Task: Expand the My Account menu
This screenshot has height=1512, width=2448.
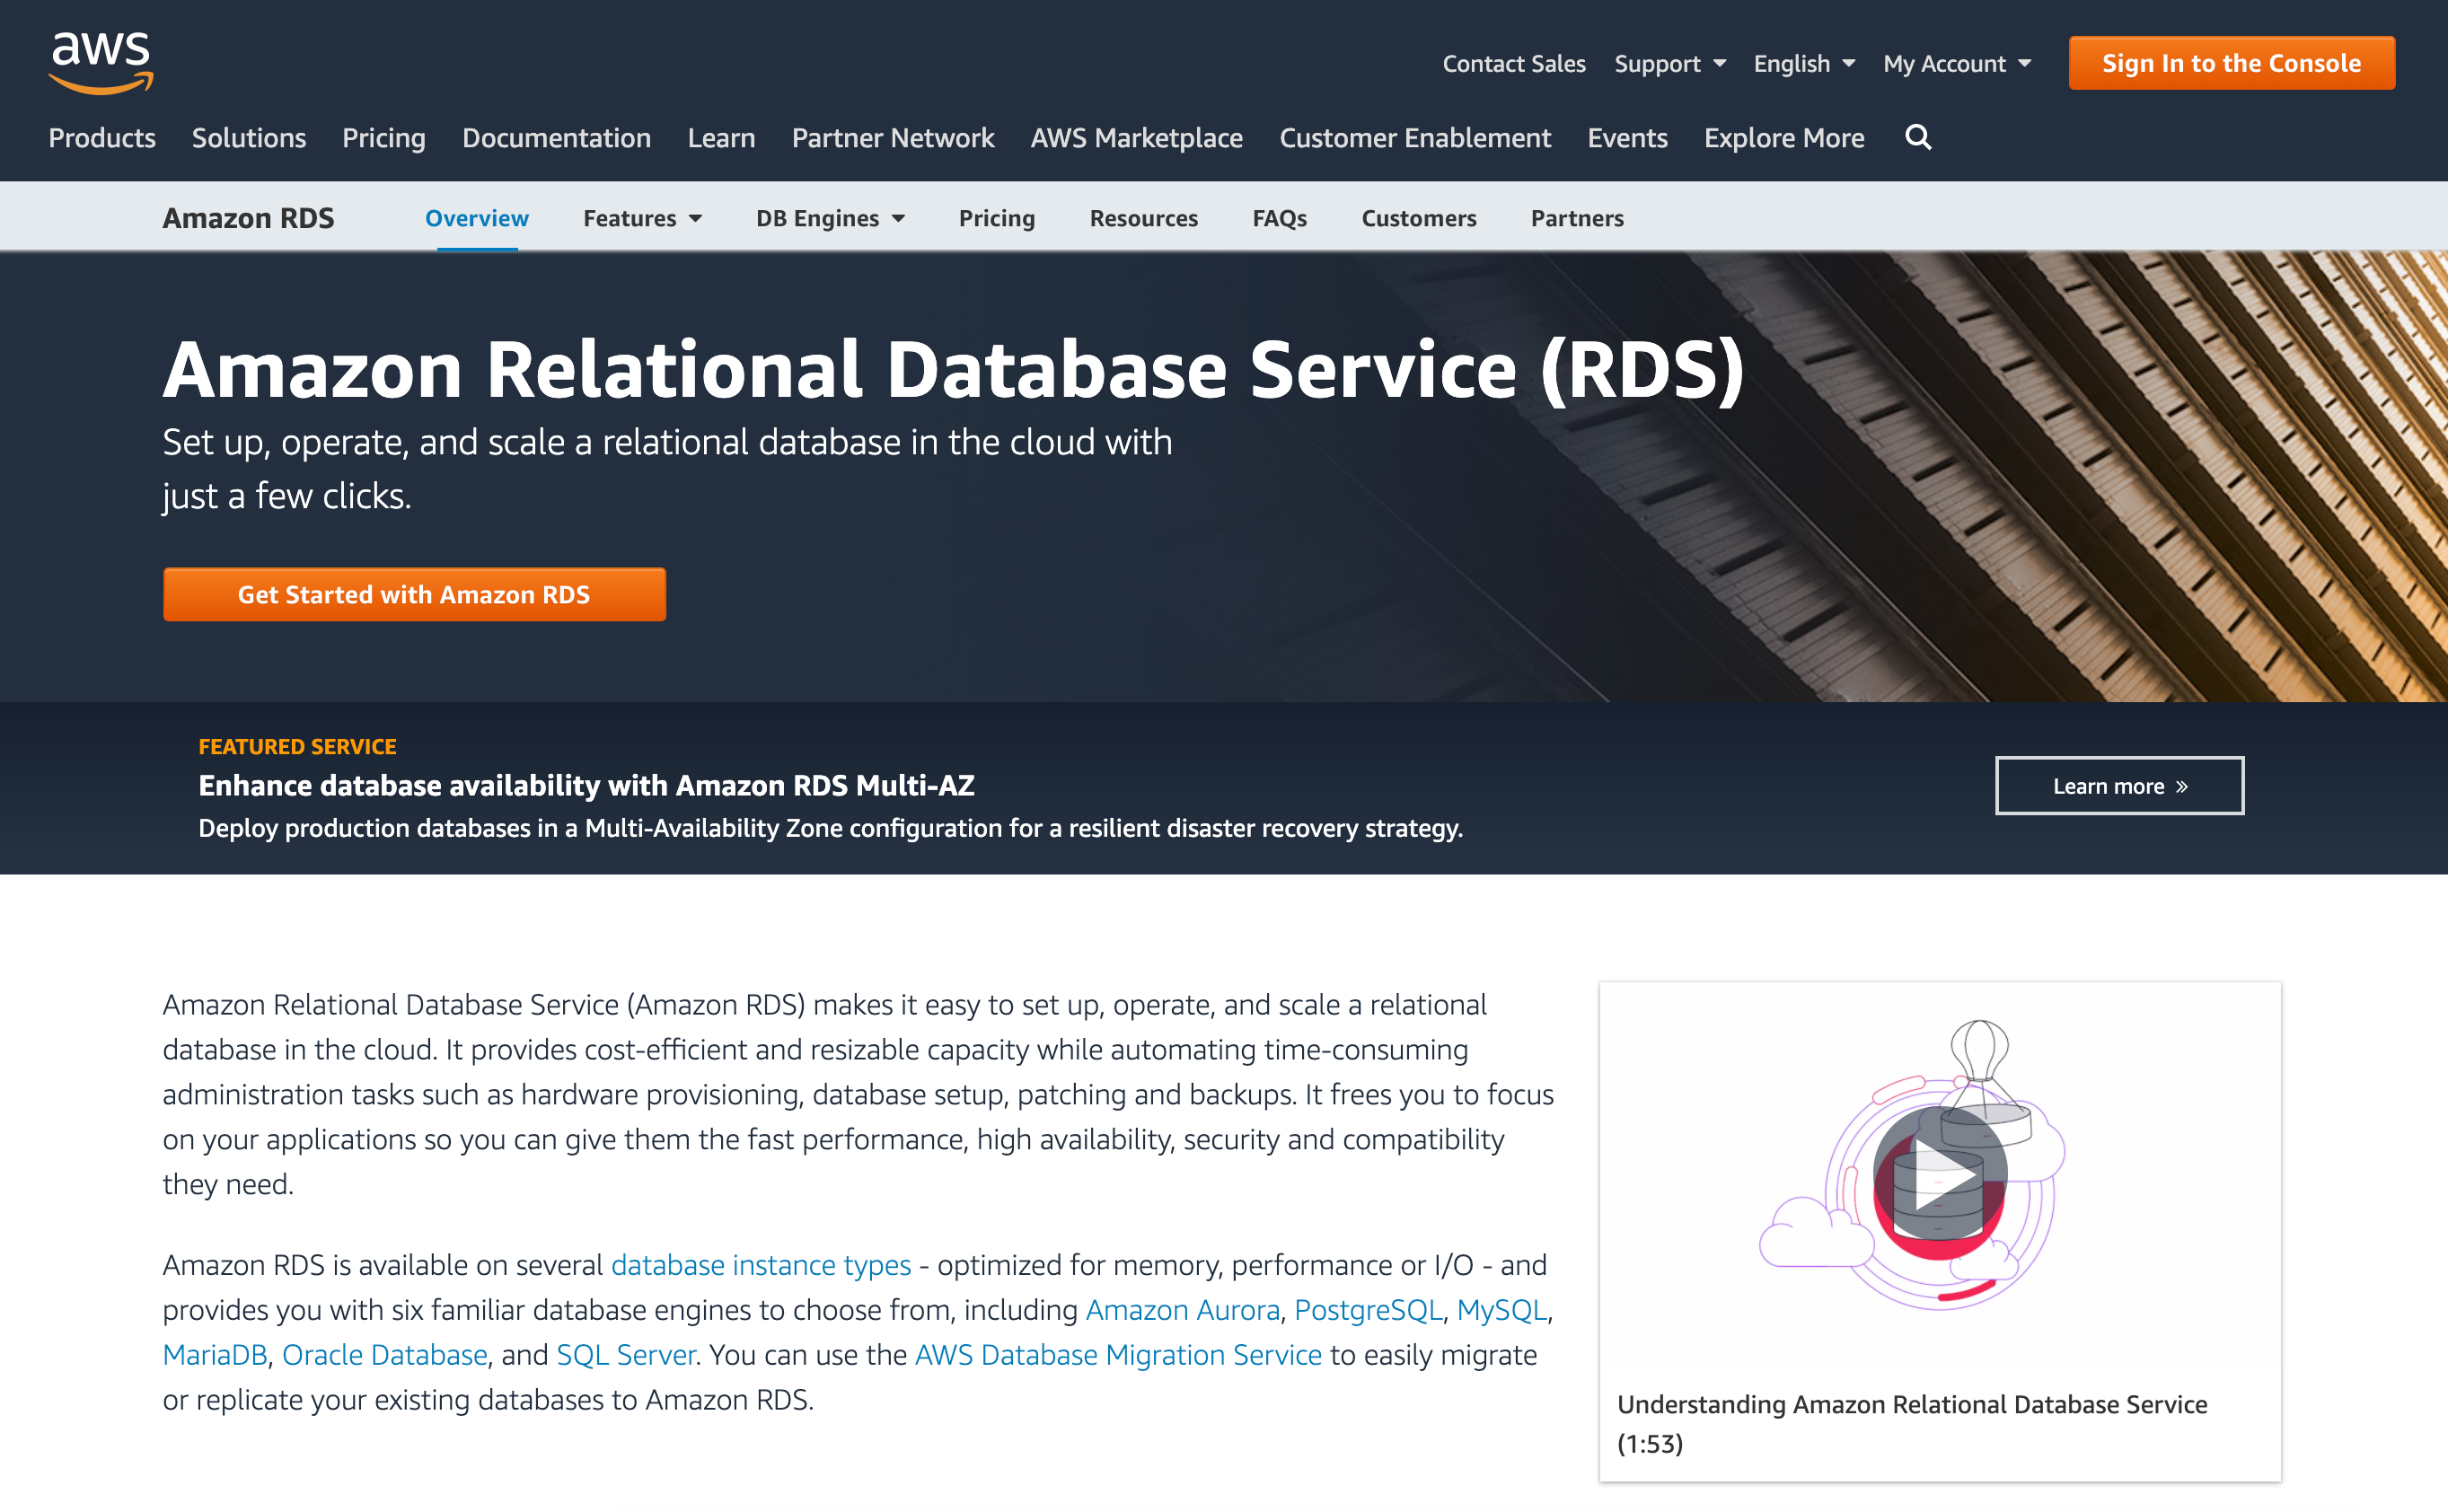Action: (x=1956, y=64)
